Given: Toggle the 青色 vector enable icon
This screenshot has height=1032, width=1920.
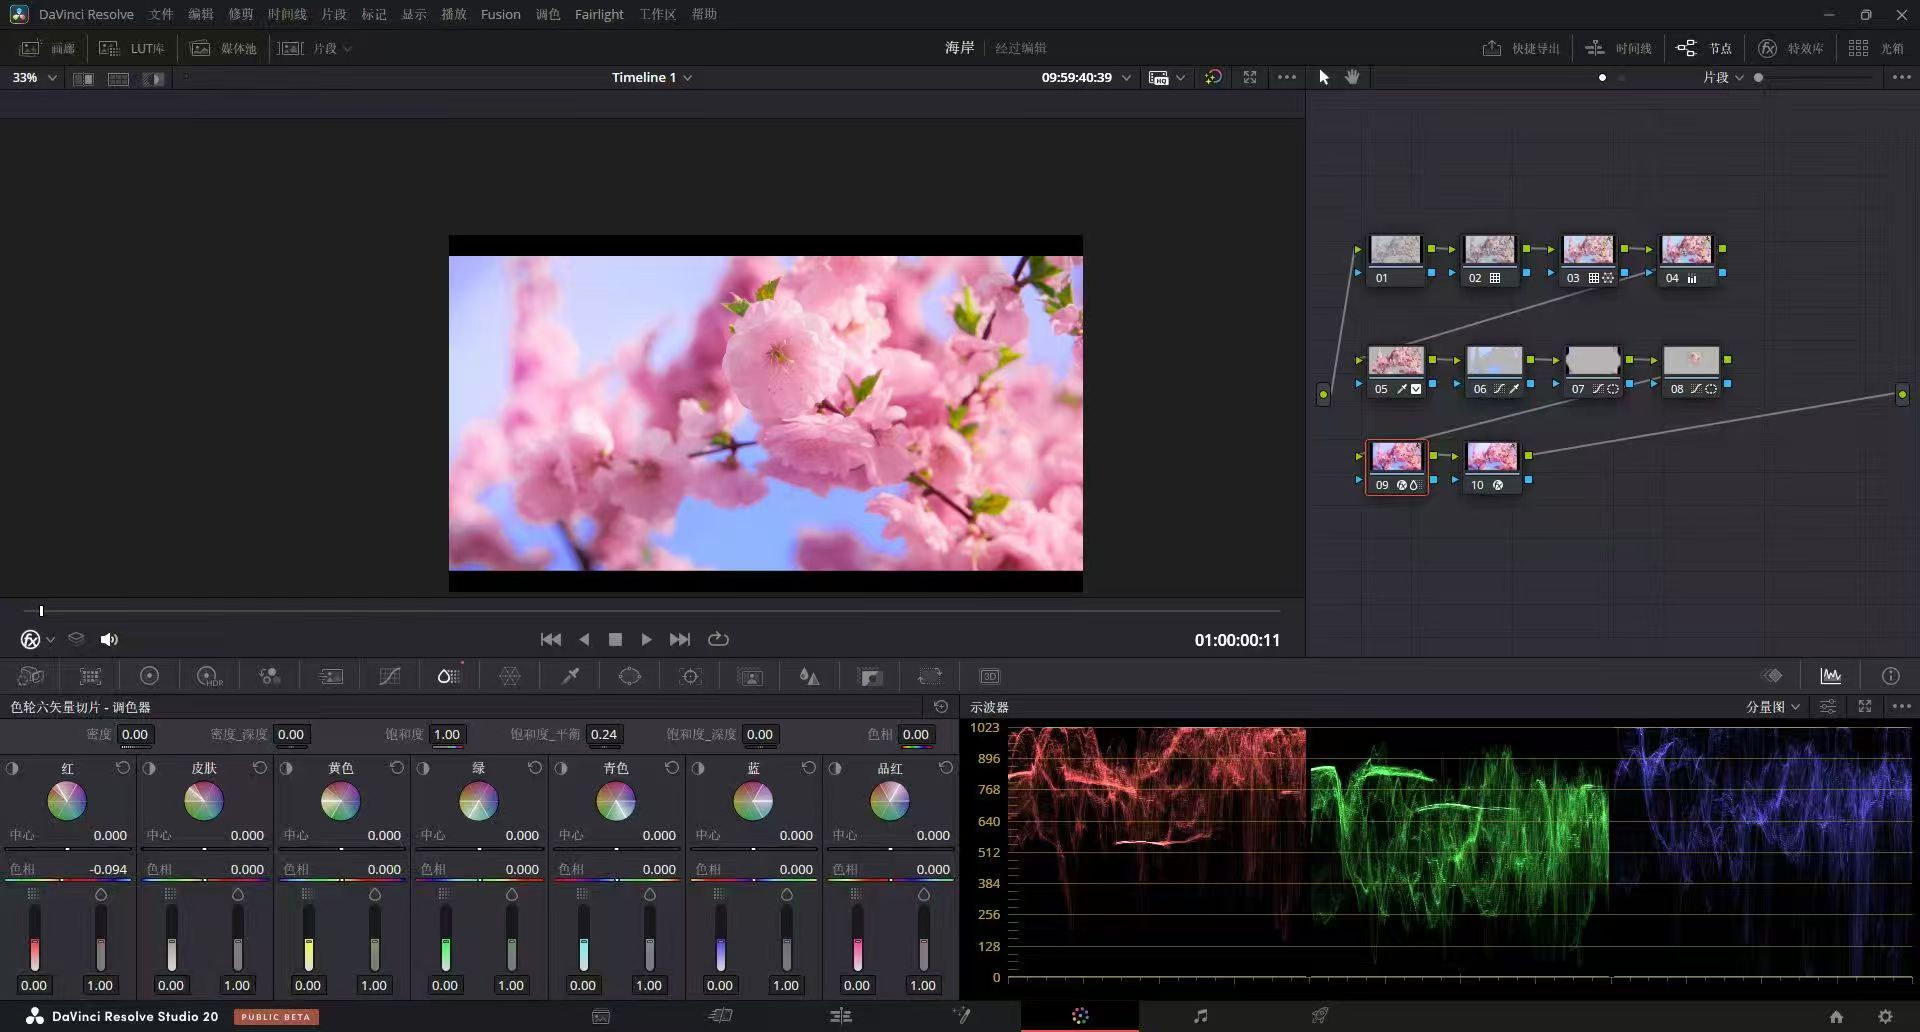Looking at the screenshot, I should [x=561, y=768].
